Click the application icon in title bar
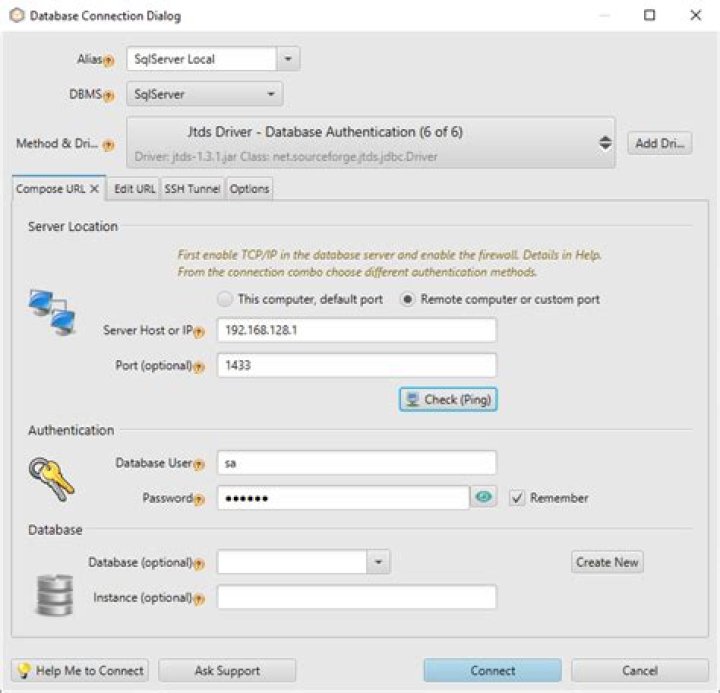The image size is (720, 693). (17, 16)
